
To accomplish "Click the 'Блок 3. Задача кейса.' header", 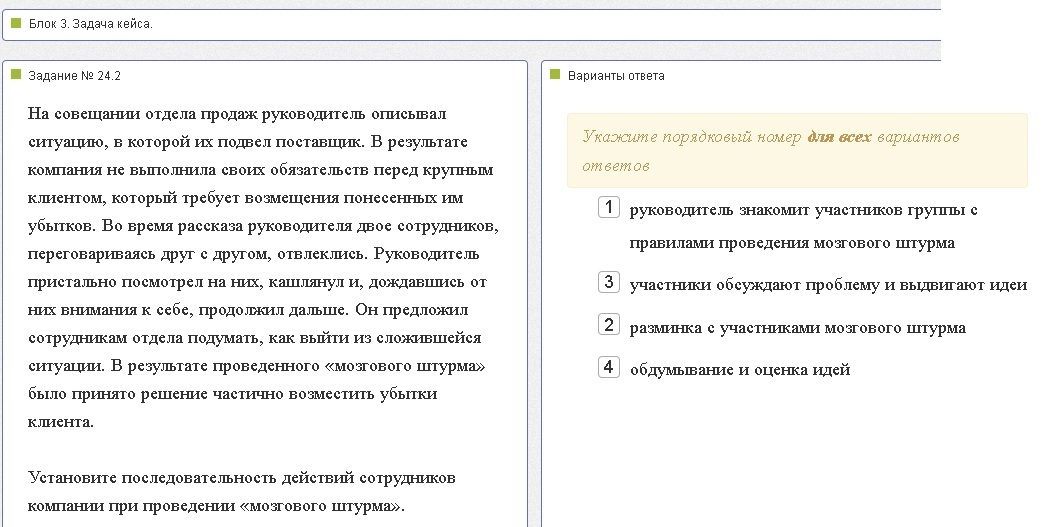I will pyautogui.click(x=90, y=24).
